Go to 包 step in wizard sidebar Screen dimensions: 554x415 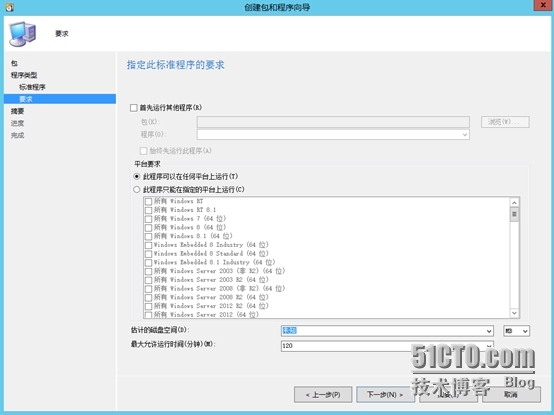(14, 63)
